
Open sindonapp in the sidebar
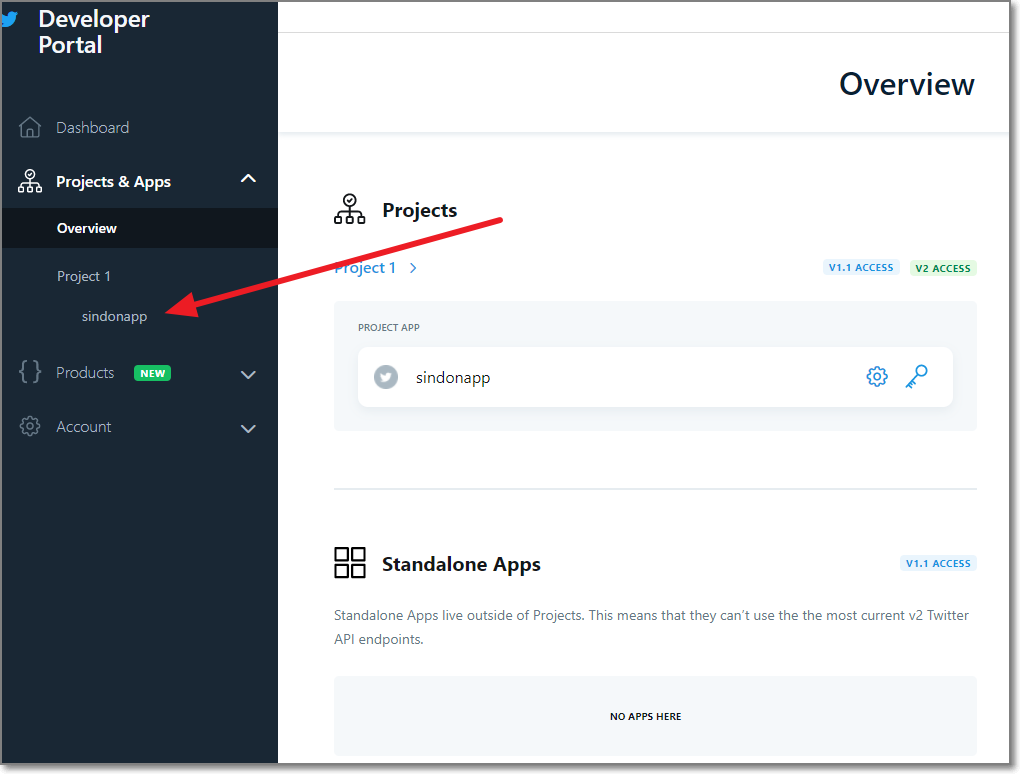[114, 317]
